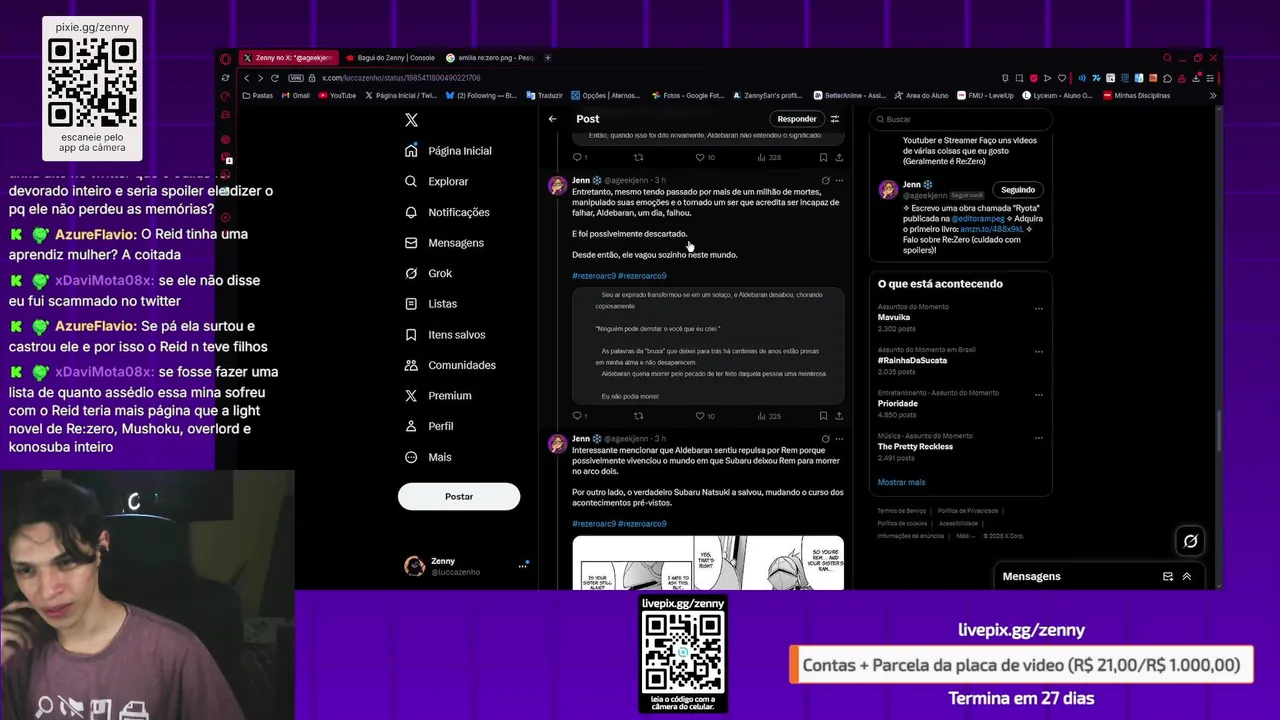Open more options on 'Interessante mencionar' tweet
Viewport: 1280px width, 720px height.
[x=839, y=438]
